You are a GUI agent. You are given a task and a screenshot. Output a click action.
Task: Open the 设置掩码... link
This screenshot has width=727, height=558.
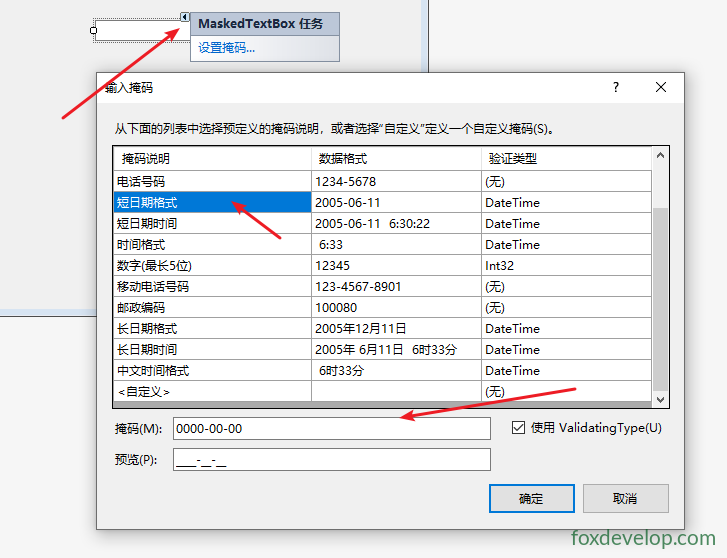[x=226, y=48]
